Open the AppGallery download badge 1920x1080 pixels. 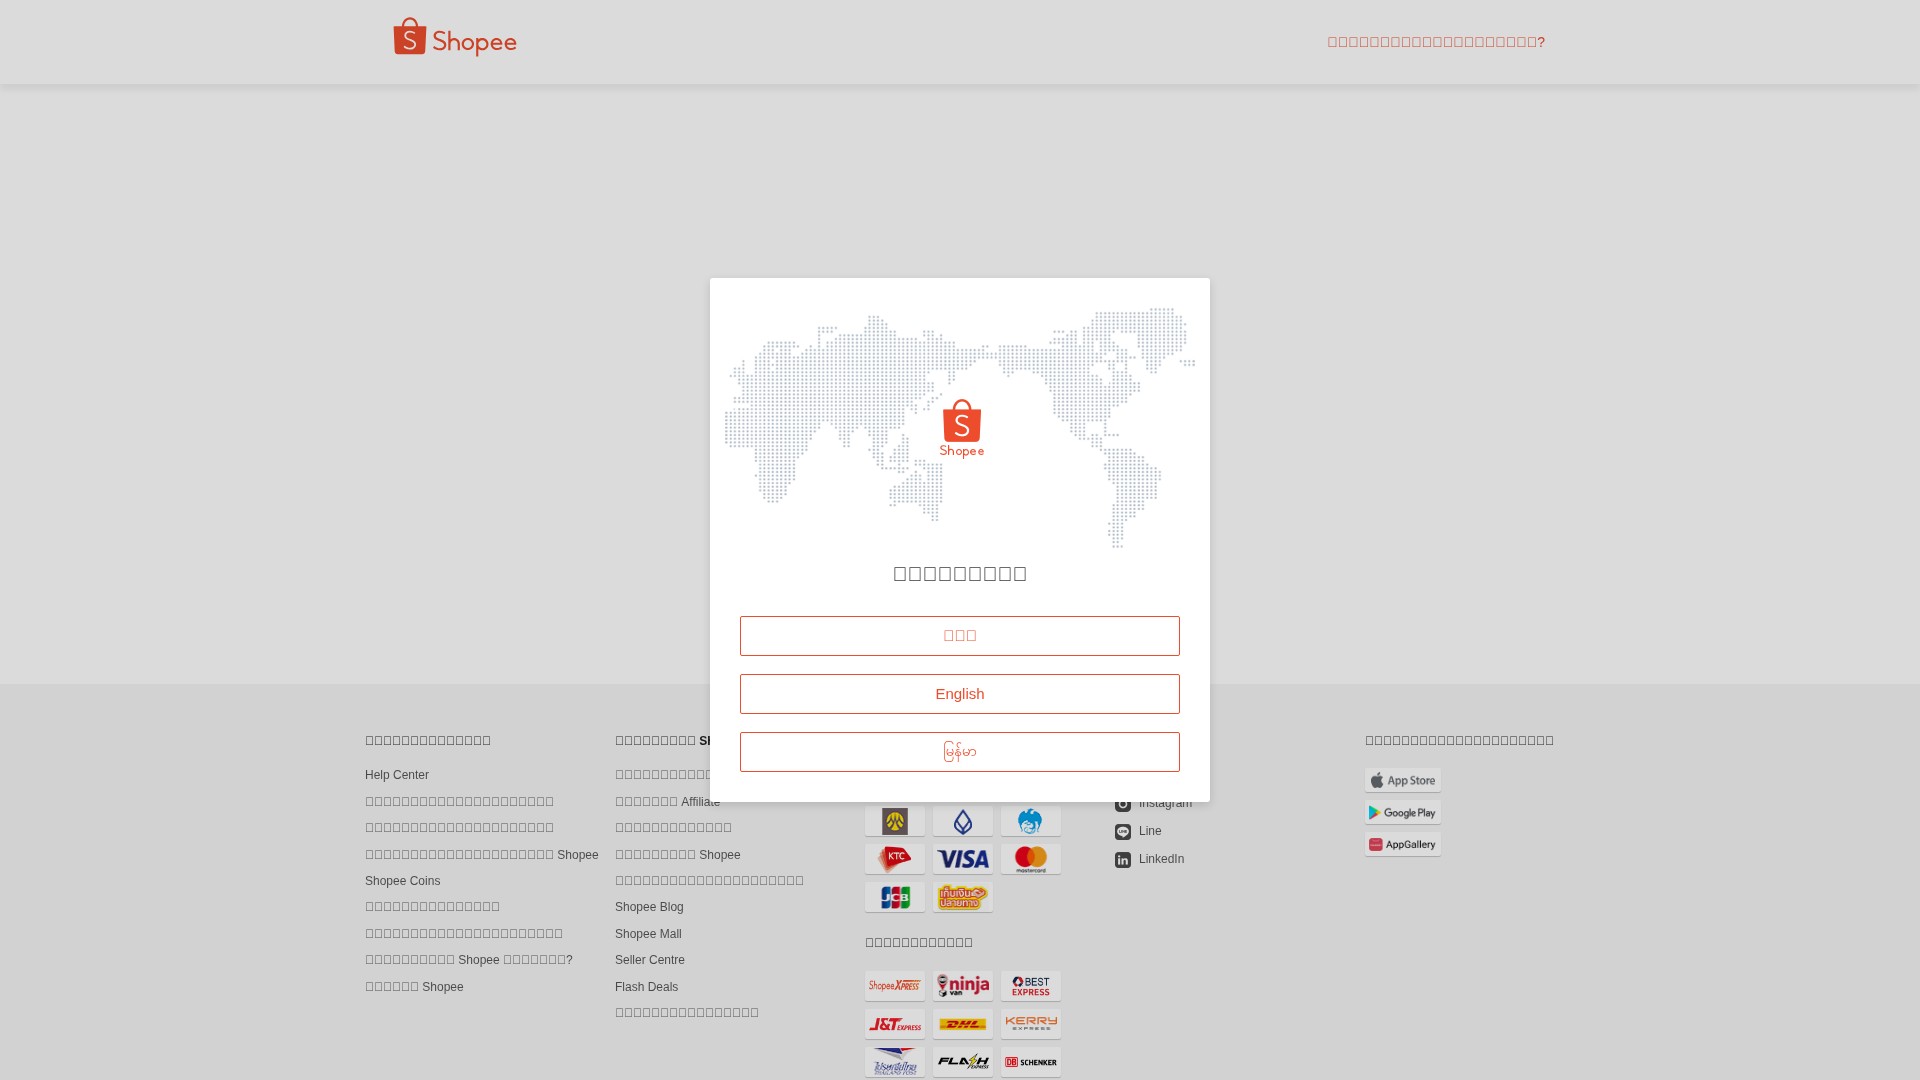(1403, 844)
